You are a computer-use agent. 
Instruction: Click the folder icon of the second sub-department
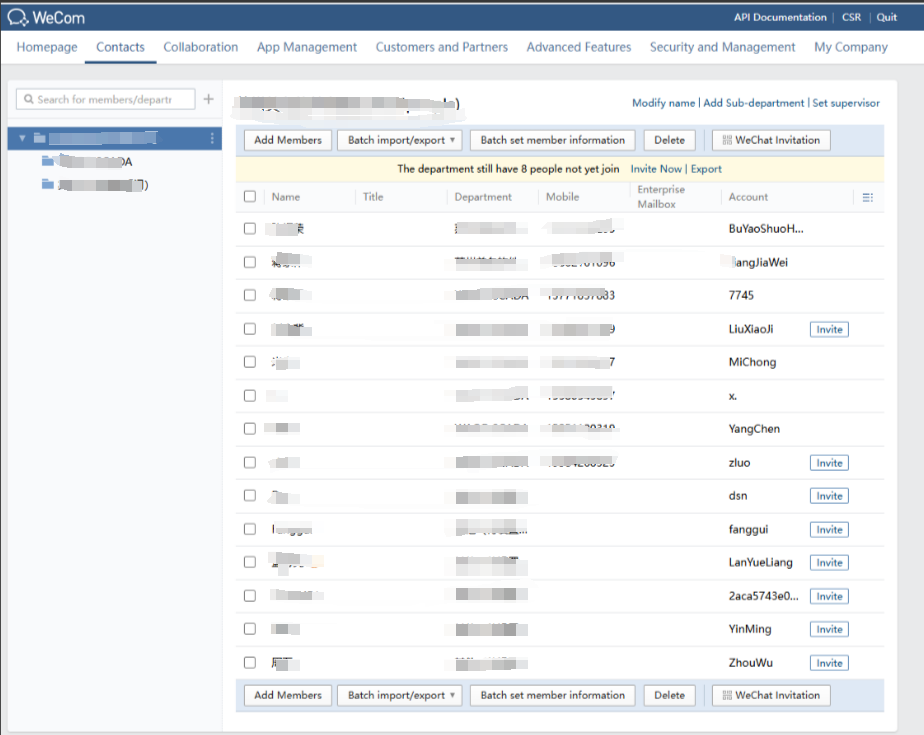point(48,184)
